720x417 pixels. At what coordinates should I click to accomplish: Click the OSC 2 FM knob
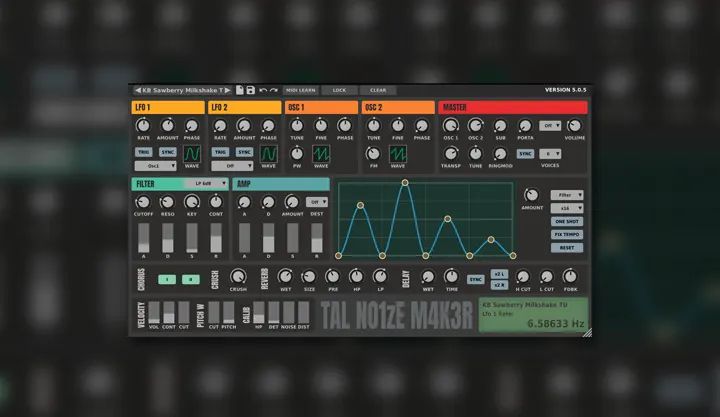pyautogui.click(x=373, y=154)
